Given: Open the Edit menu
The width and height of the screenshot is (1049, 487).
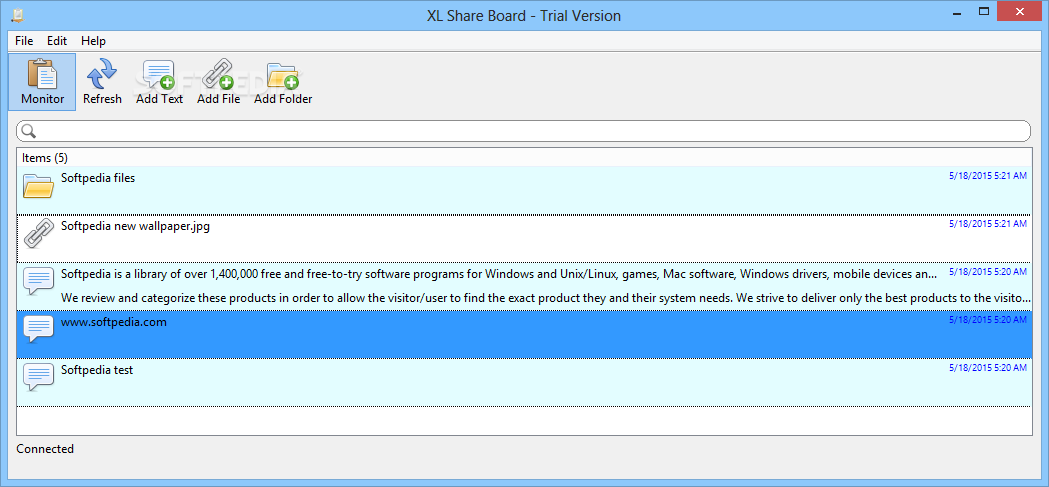Looking at the screenshot, I should coord(57,41).
